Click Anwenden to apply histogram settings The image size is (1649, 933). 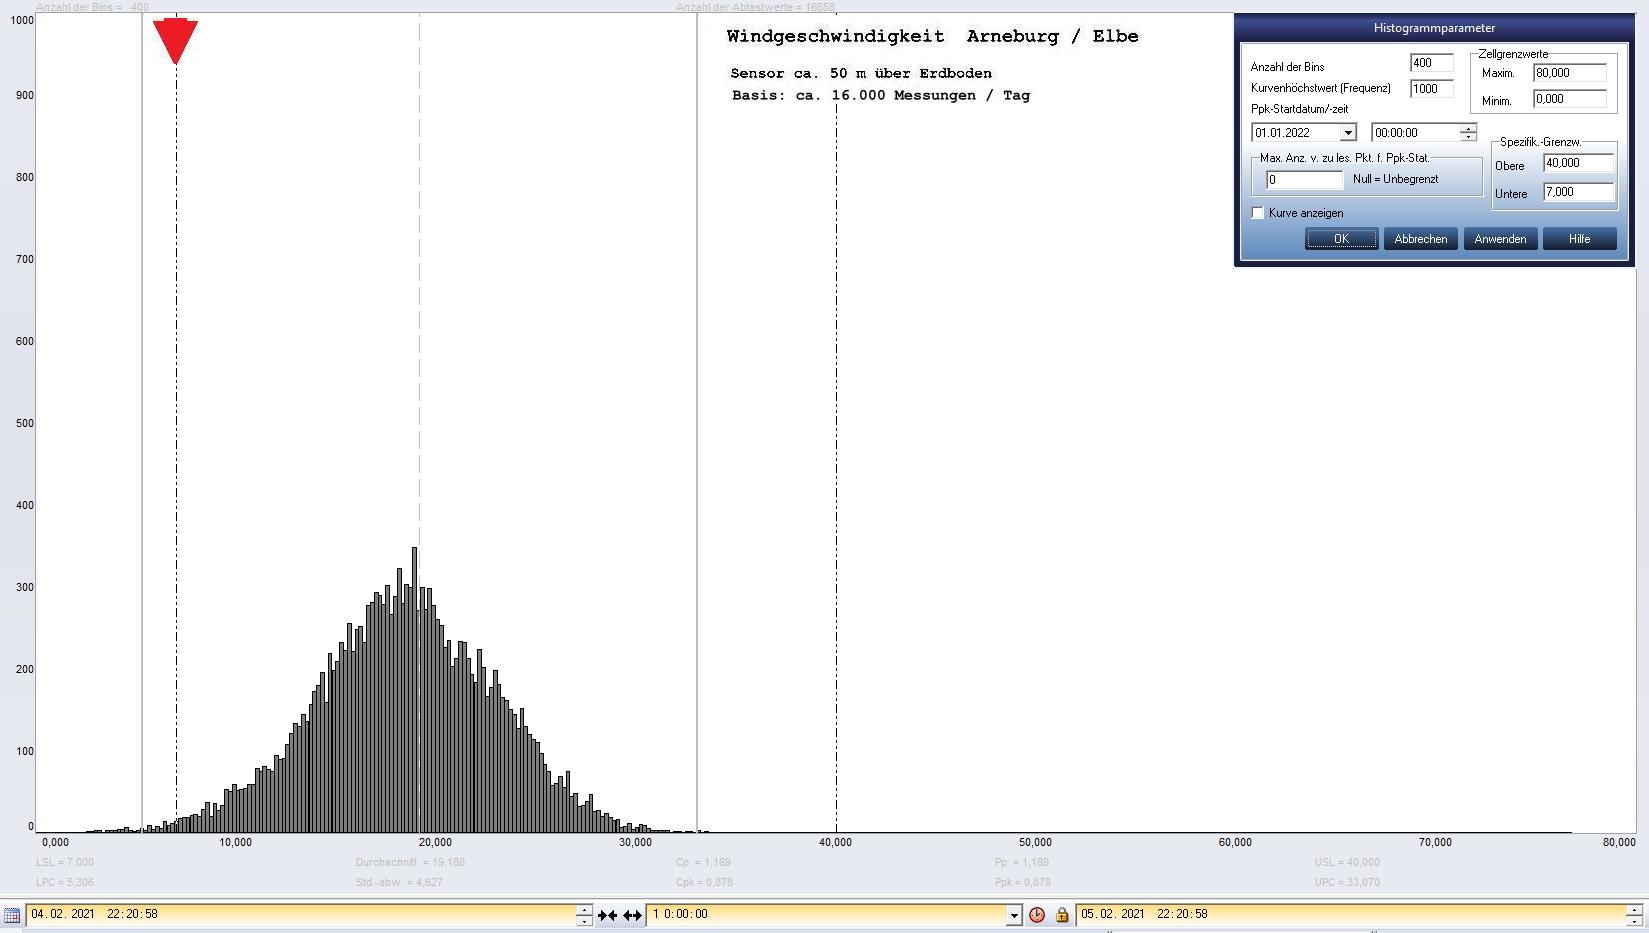1500,239
